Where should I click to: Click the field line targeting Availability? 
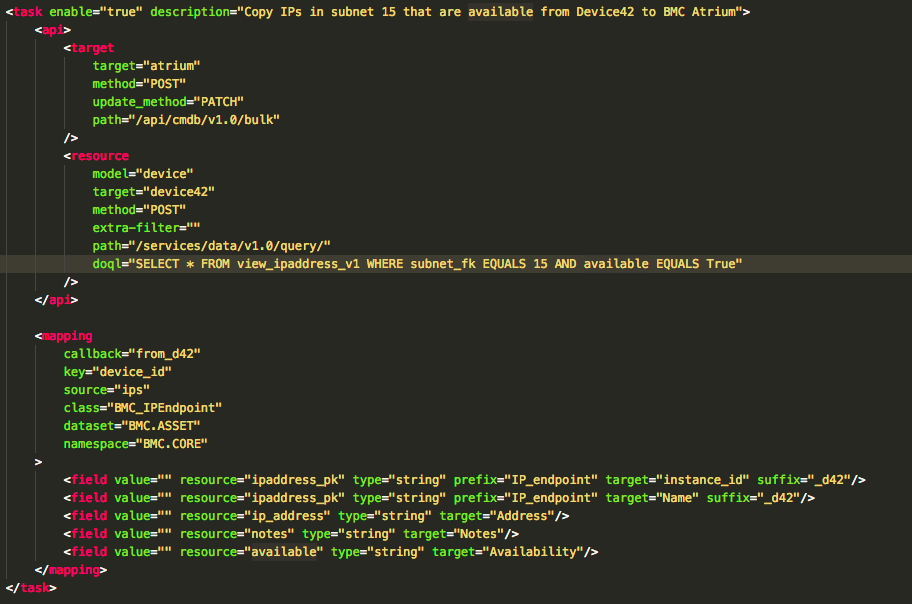[330, 552]
